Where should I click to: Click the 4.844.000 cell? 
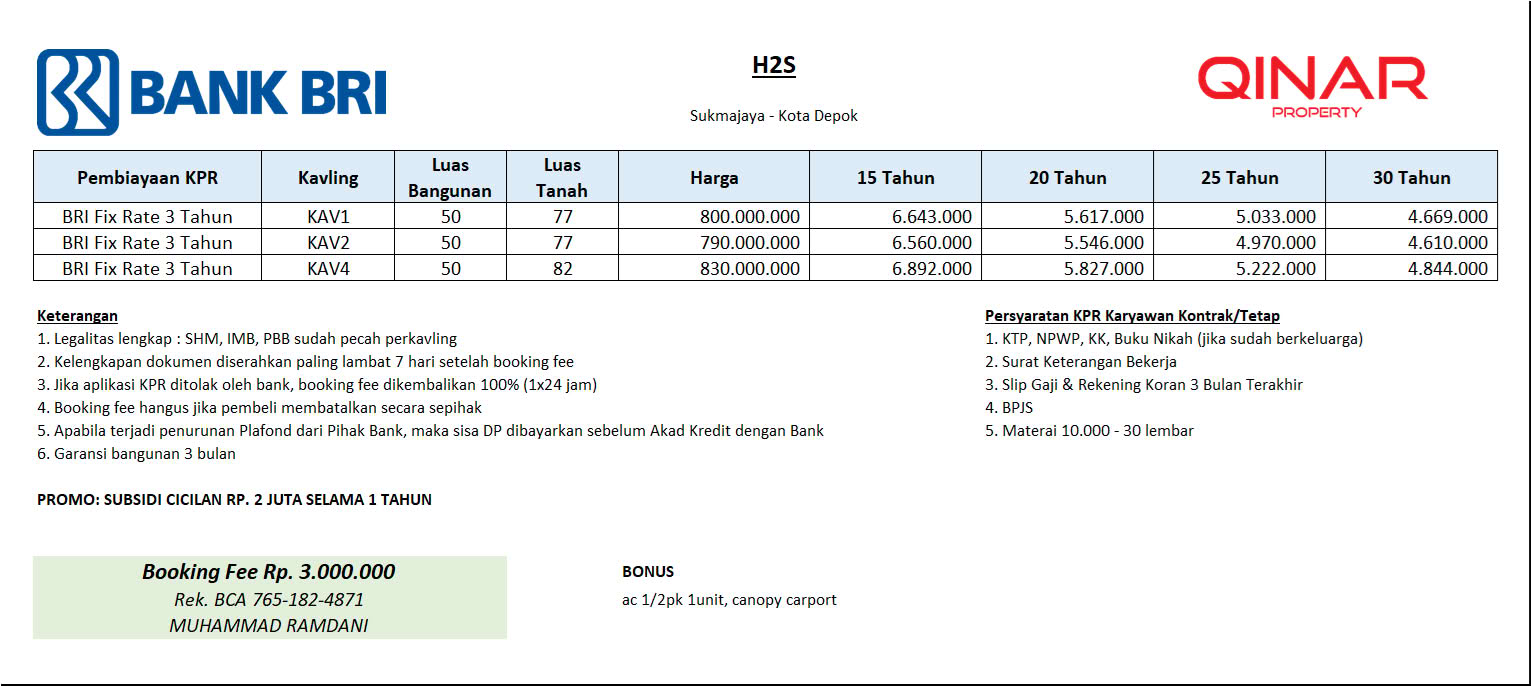click(1412, 268)
